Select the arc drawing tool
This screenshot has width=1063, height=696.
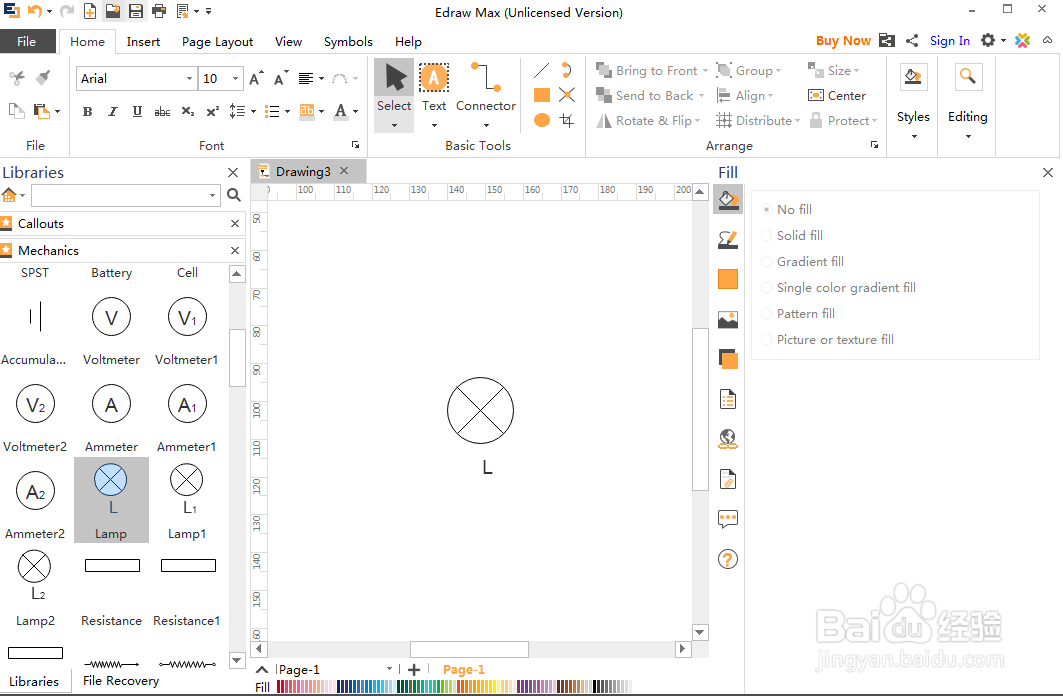tap(567, 70)
